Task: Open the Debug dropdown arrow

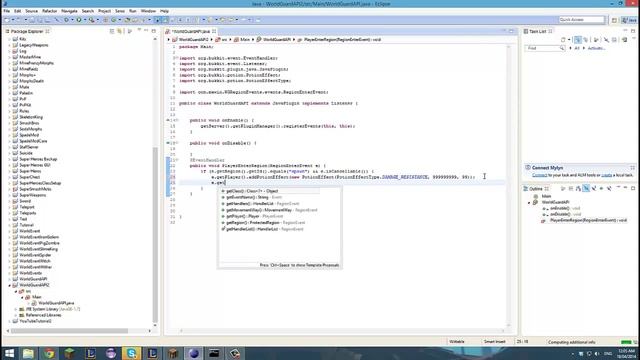Action: point(72,20)
